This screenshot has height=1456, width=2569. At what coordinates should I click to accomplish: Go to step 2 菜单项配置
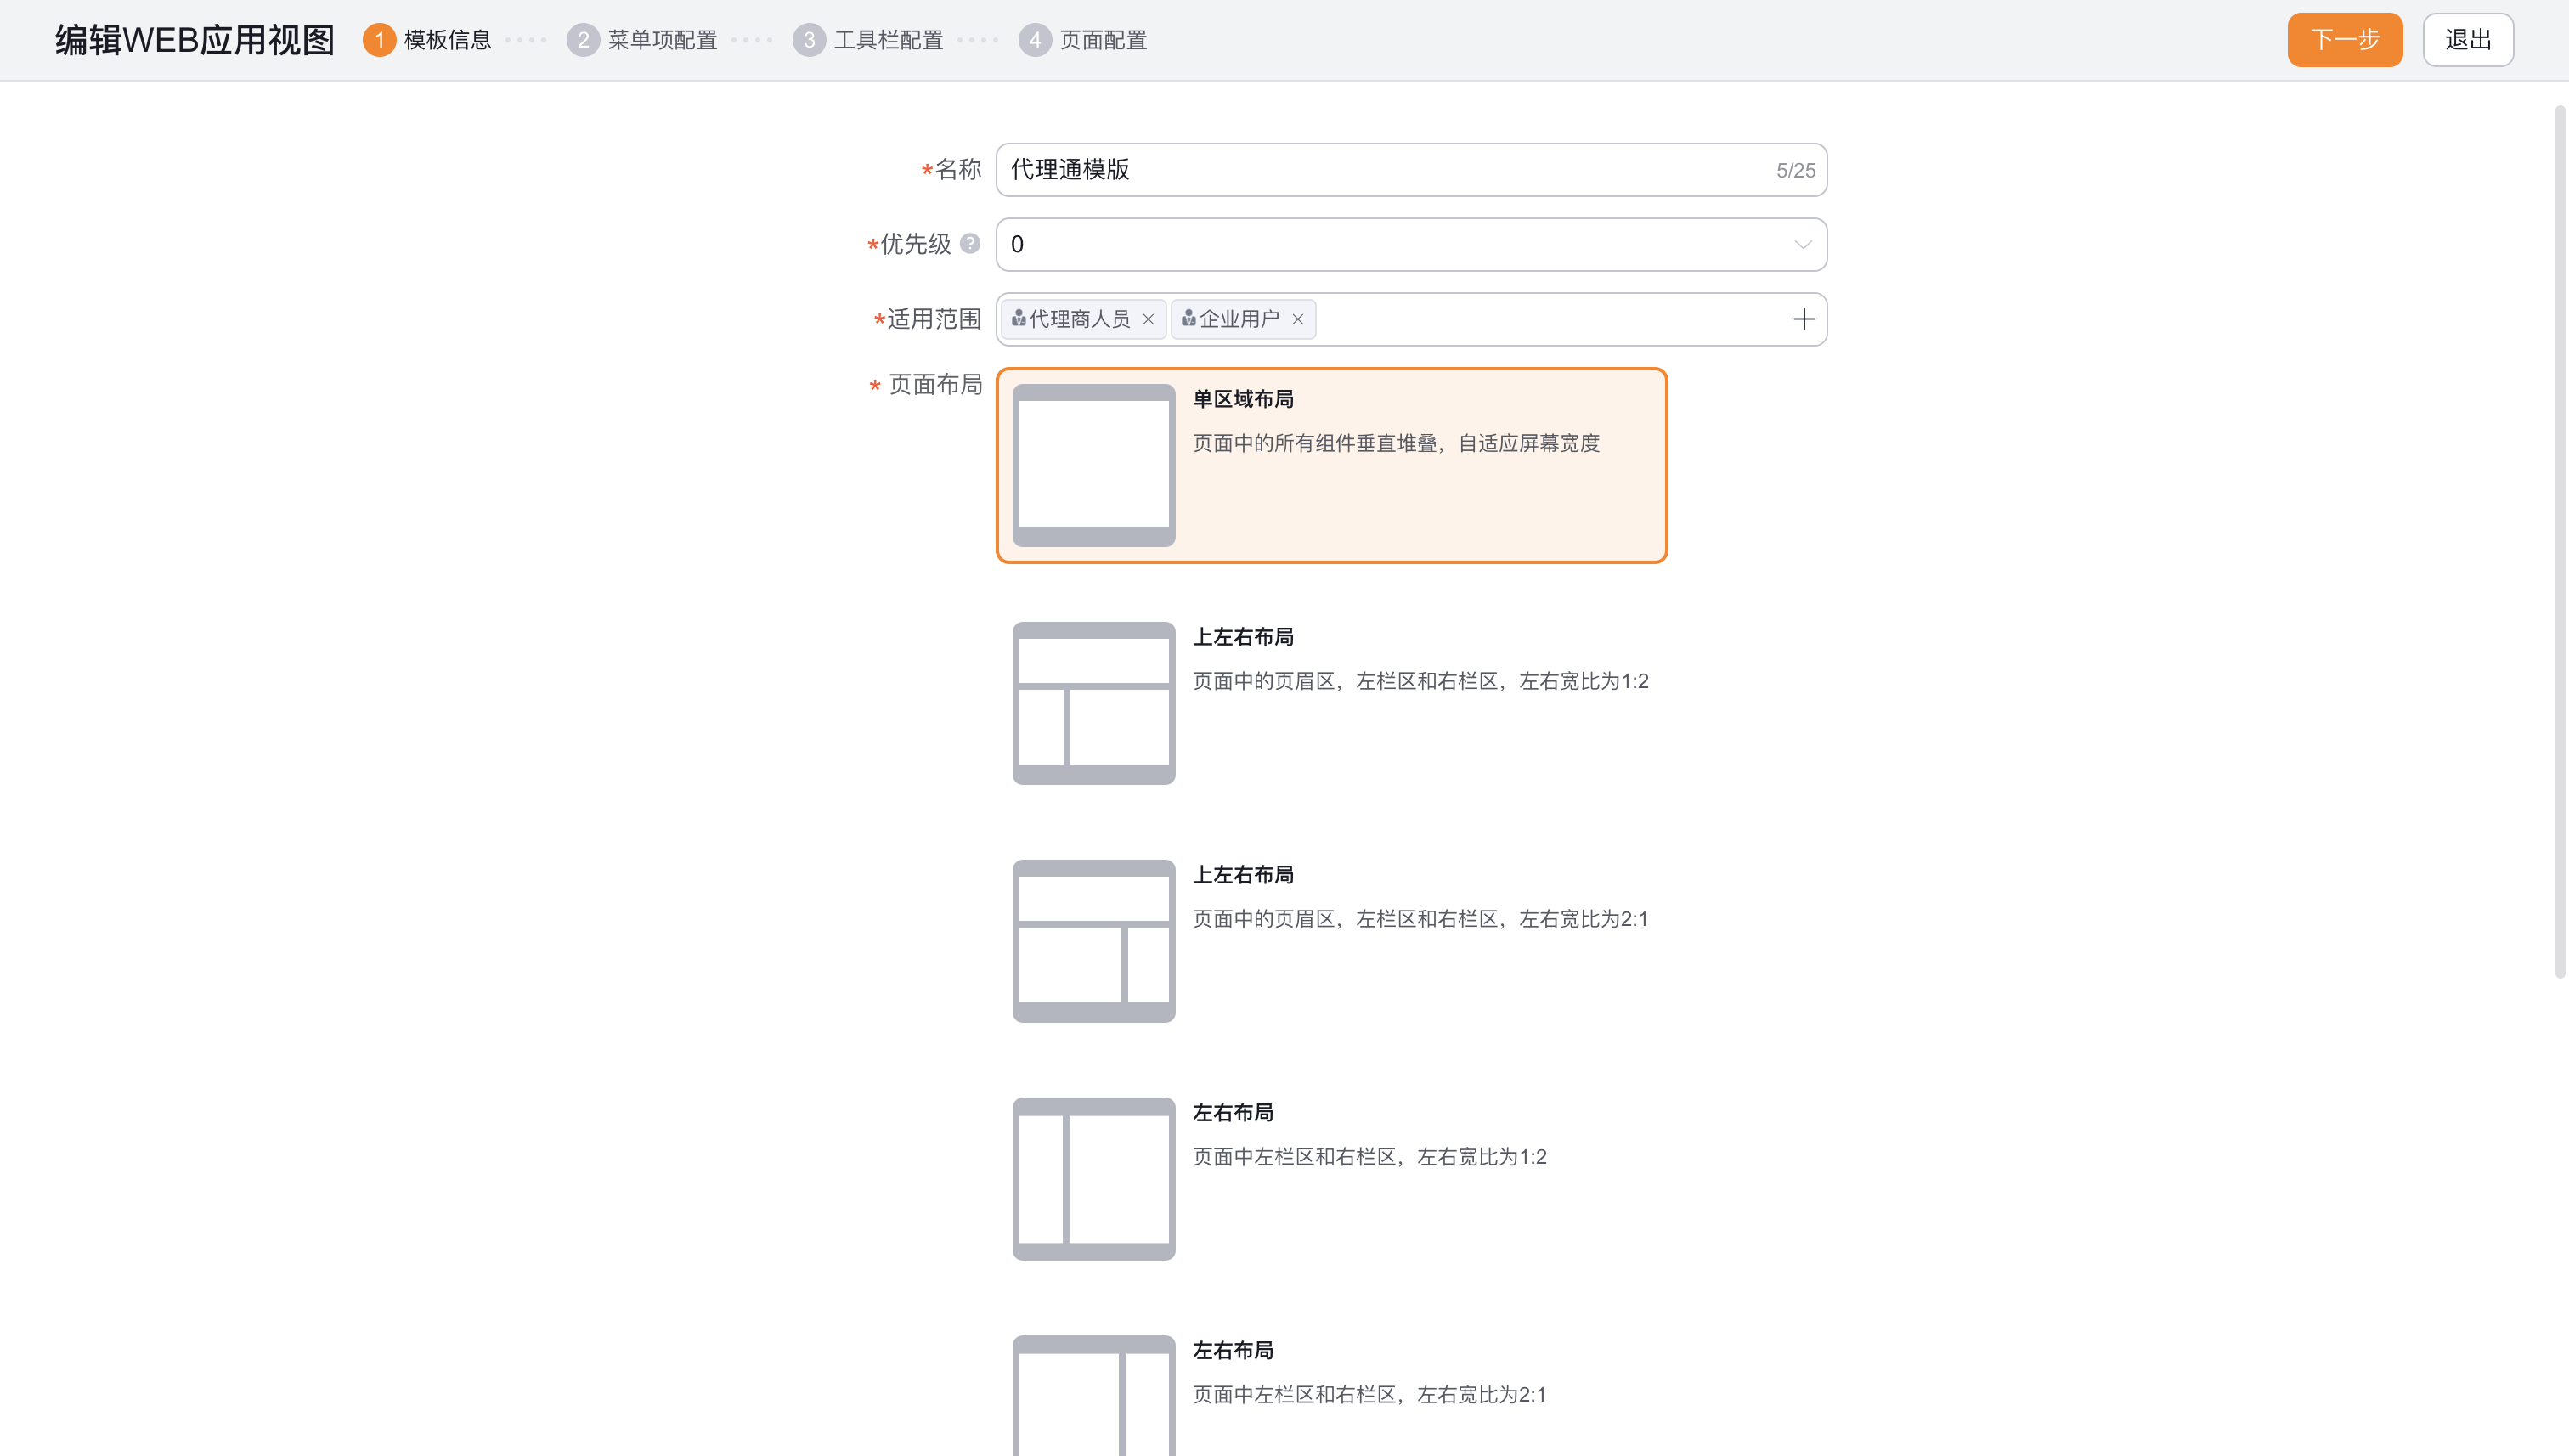click(x=642, y=40)
